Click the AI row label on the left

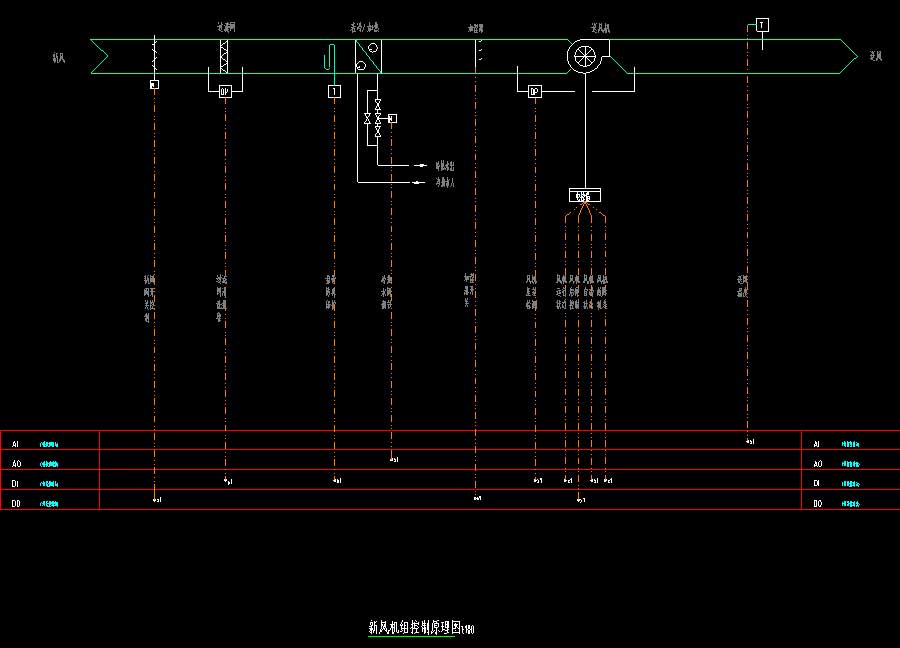click(x=16, y=443)
